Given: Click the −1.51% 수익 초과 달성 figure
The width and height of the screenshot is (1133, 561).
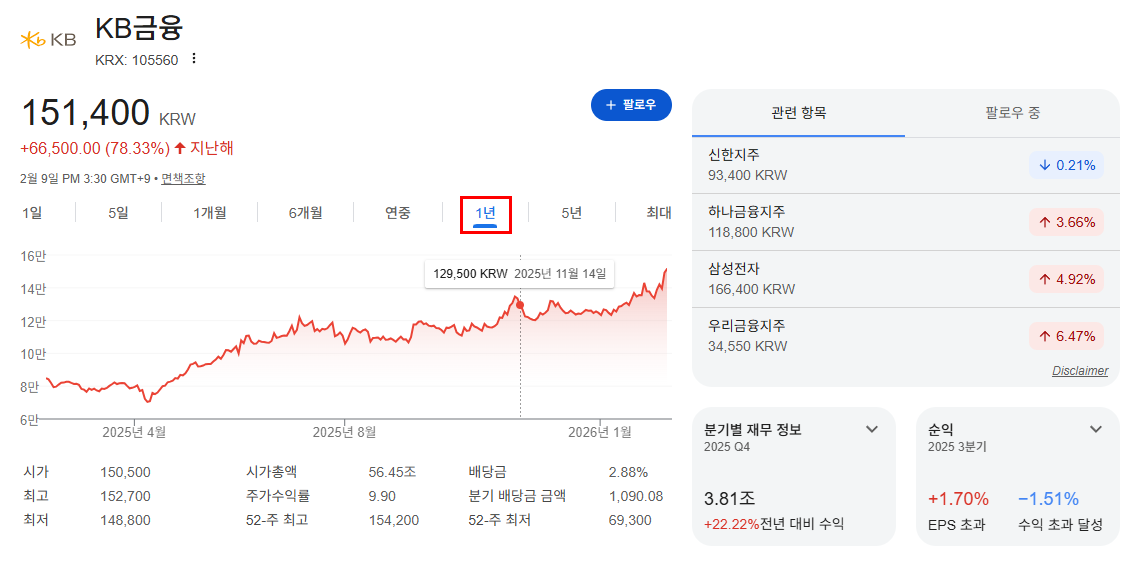Looking at the screenshot, I should coord(1048,499).
